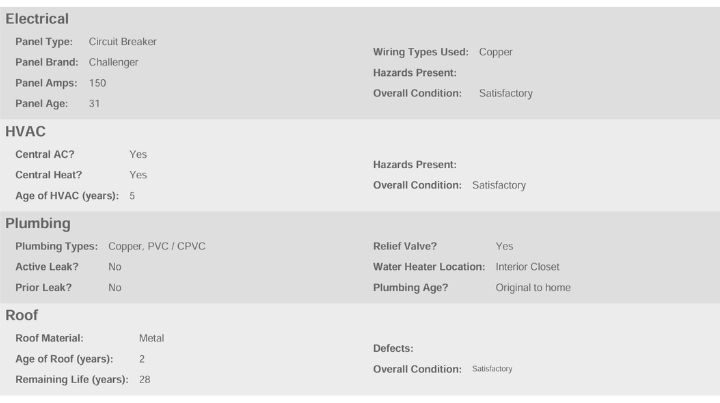Click the HVAC section heading
Image resolution: width=720 pixels, height=403 pixels.
point(25,131)
